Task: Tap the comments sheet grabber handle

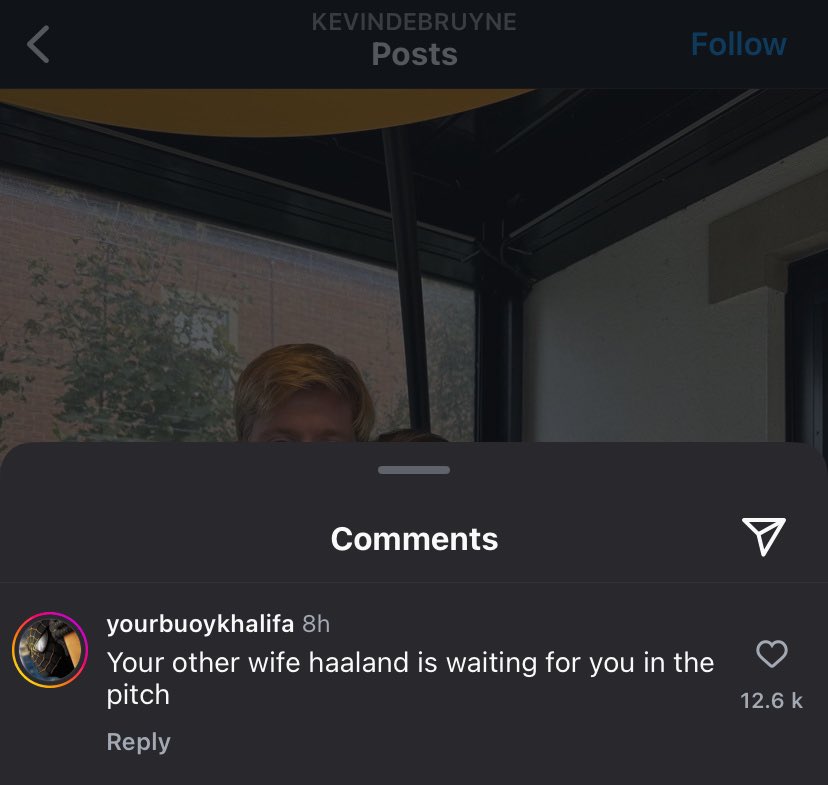Action: coord(414,470)
